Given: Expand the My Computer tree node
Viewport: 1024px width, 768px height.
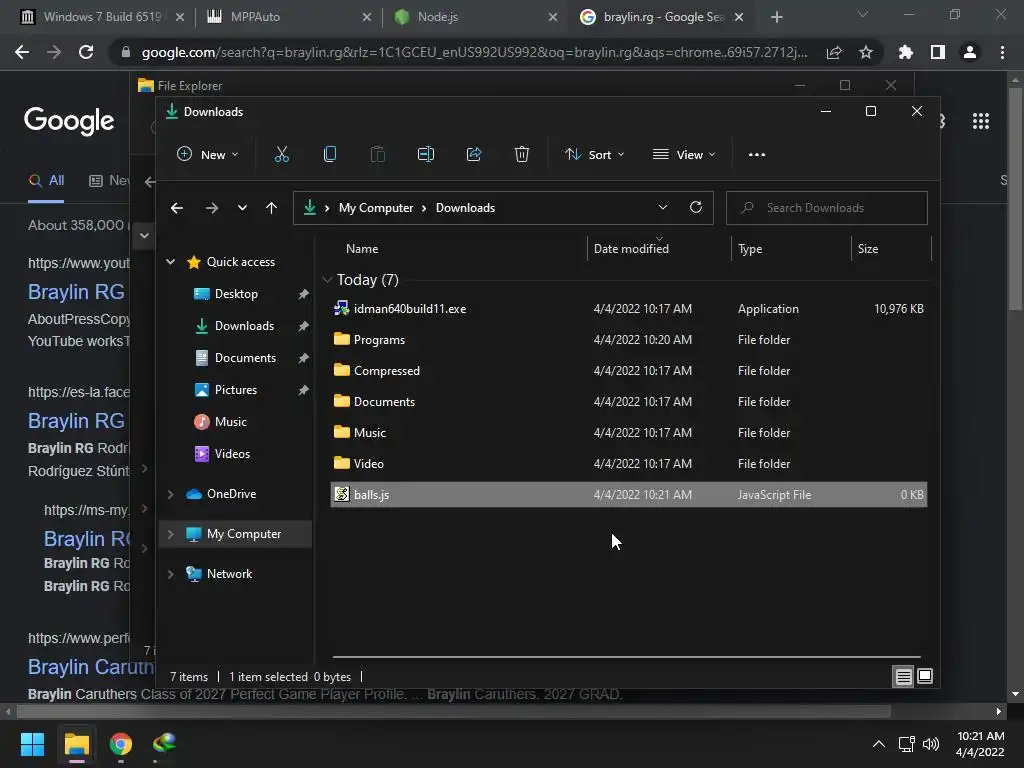Looking at the screenshot, I should tap(170, 534).
